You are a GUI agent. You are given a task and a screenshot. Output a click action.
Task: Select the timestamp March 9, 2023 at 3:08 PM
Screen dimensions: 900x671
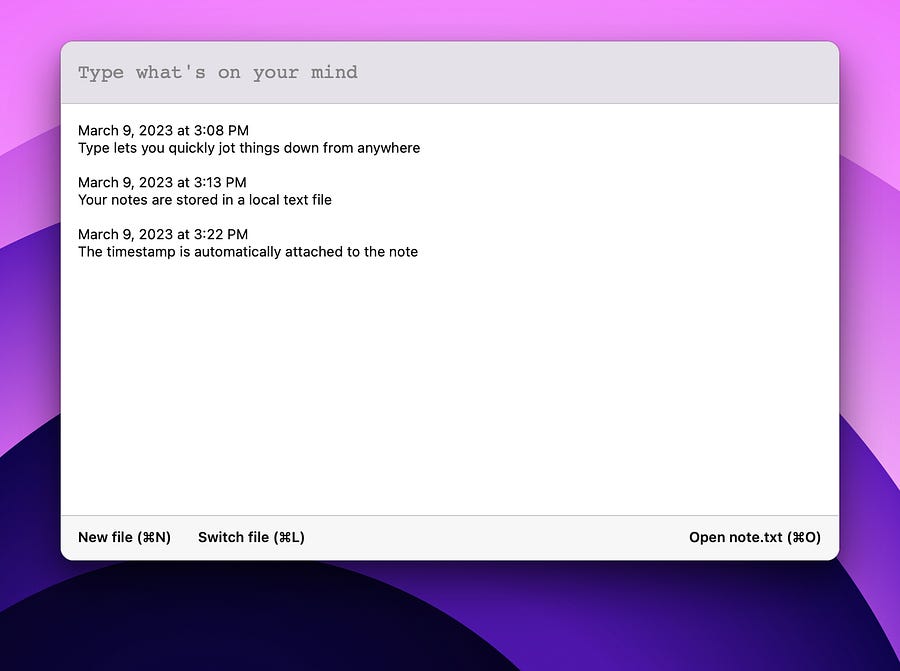click(x=164, y=130)
